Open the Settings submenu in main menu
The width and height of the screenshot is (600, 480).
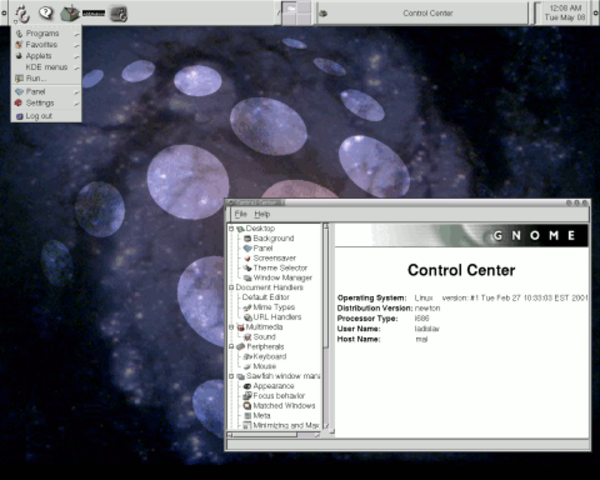coord(46,103)
